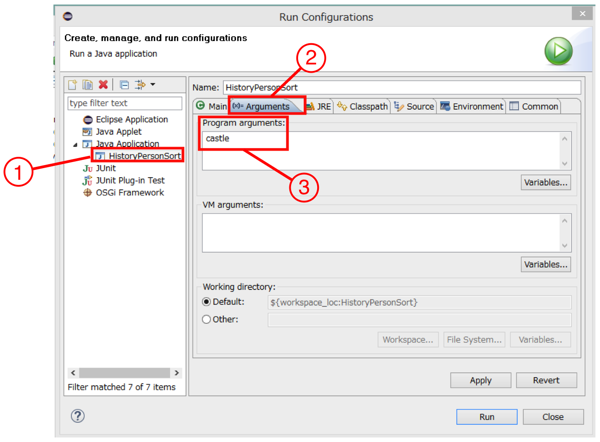This screenshot has height=442, width=600.
Task: Click up arrow in Program arguments scrollbar
Action: click(565, 139)
